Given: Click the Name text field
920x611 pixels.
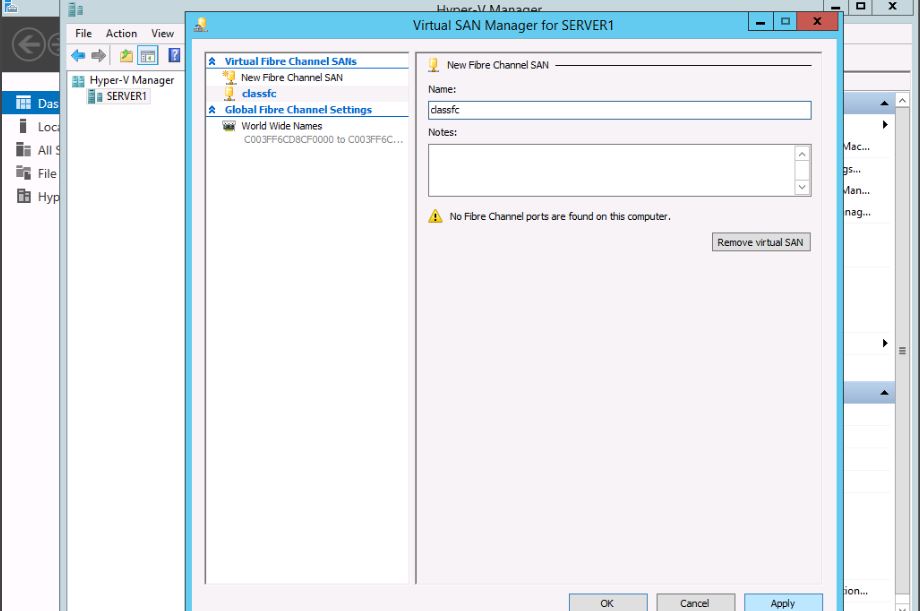Looking at the screenshot, I should [618, 111].
